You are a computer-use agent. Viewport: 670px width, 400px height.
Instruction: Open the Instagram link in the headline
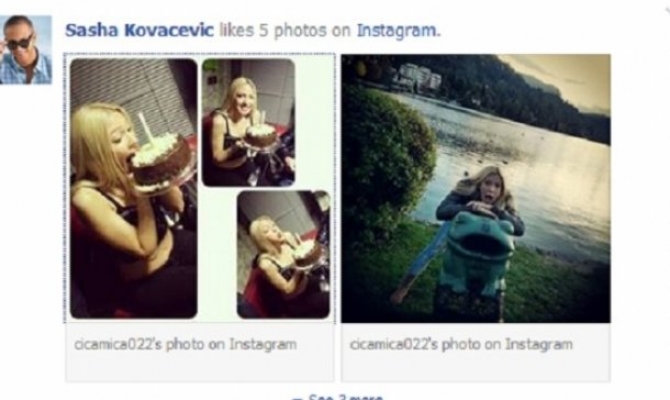click(x=398, y=30)
